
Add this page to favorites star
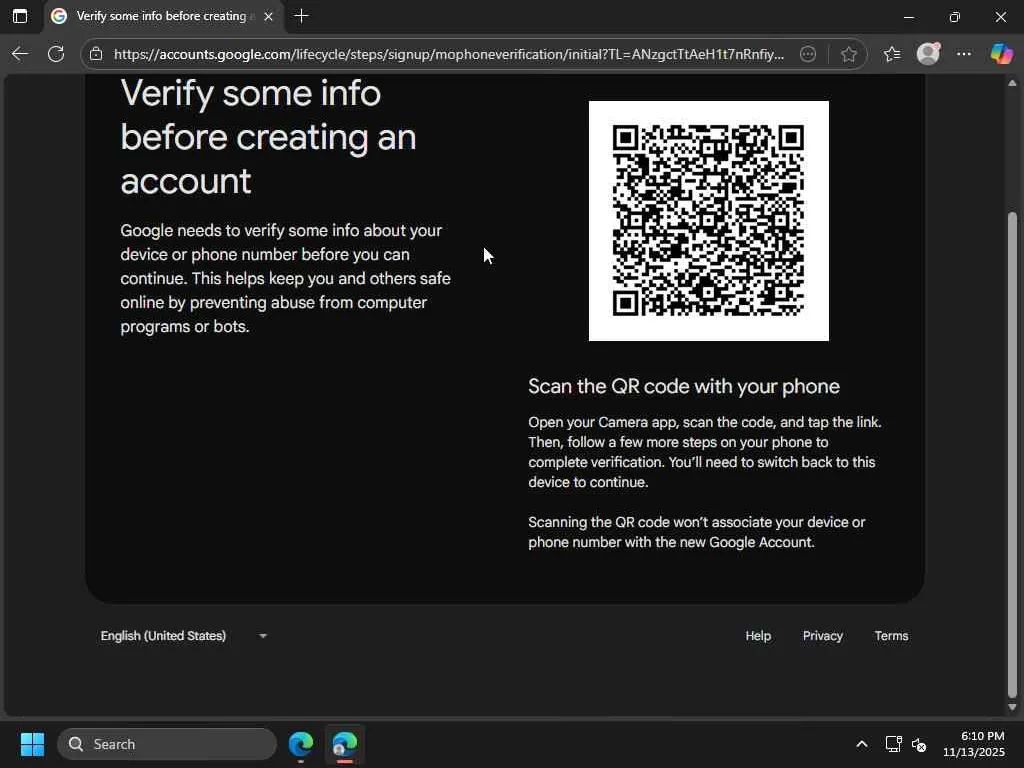[x=848, y=54]
